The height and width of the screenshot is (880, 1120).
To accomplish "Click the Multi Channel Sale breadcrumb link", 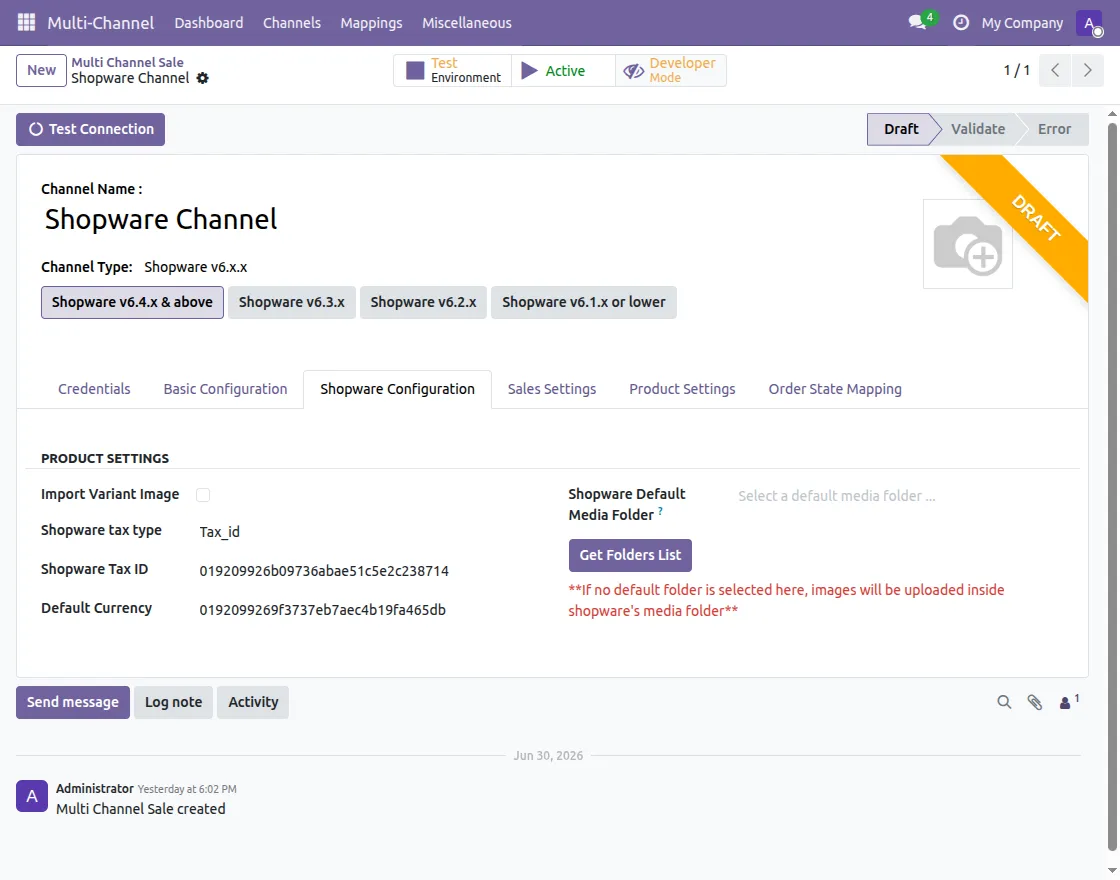I will pyautogui.click(x=127, y=62).
